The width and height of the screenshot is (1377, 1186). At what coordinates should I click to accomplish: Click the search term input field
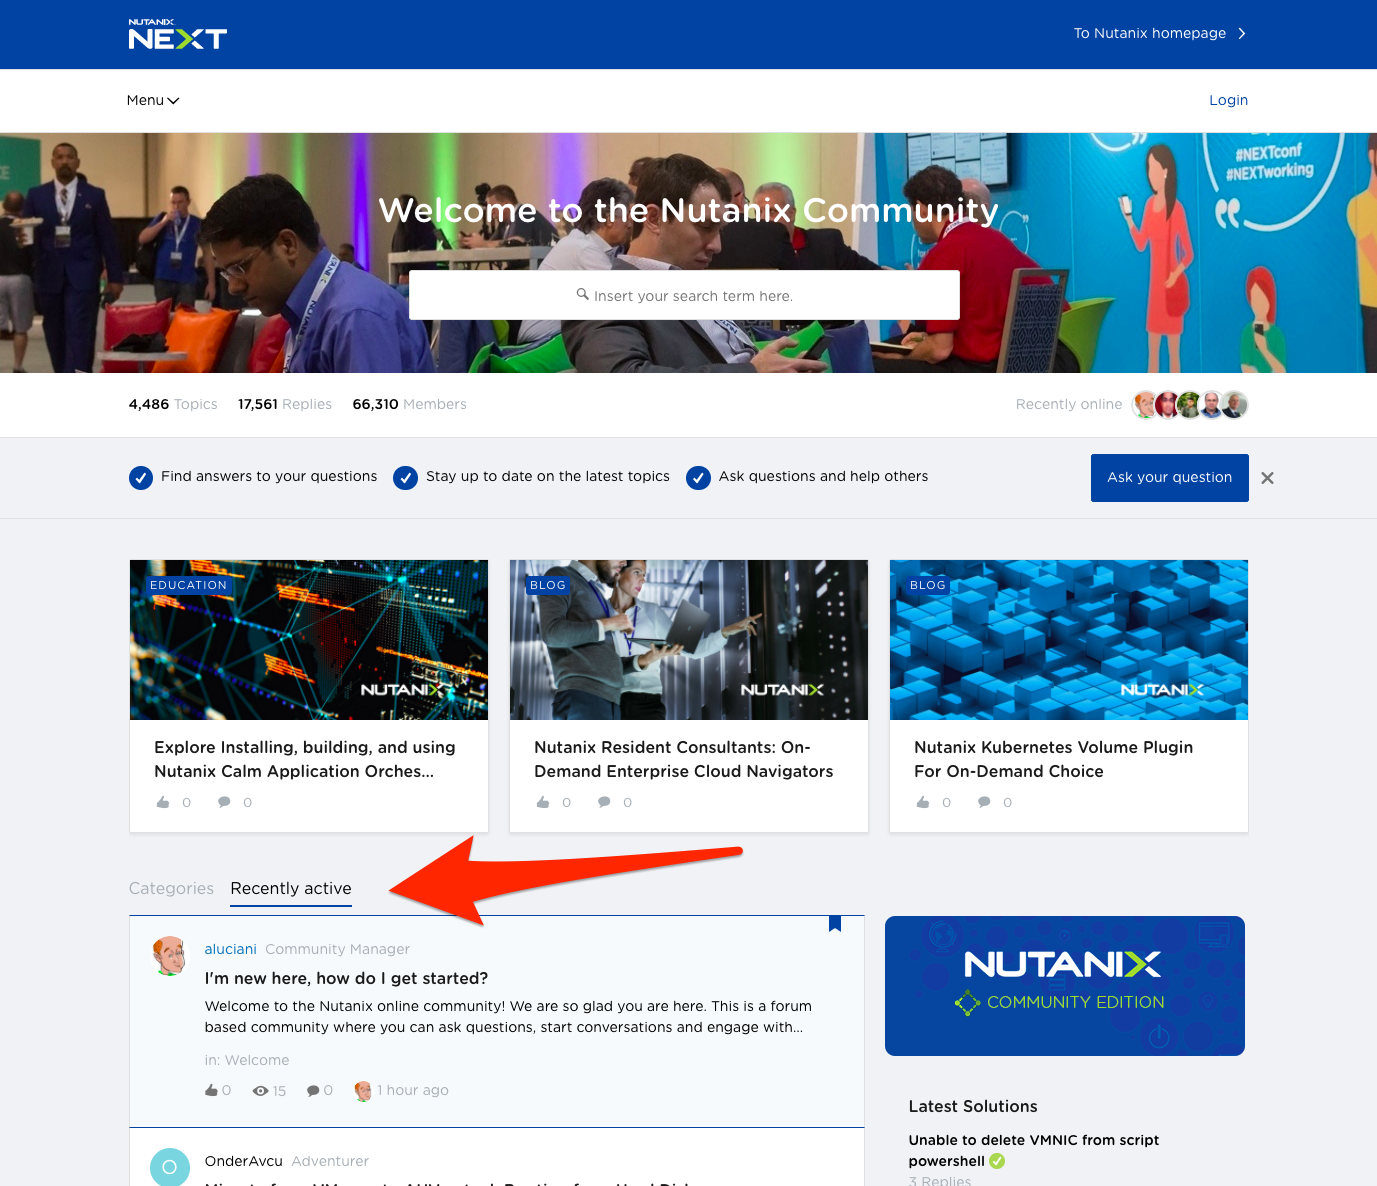[684, 295]
